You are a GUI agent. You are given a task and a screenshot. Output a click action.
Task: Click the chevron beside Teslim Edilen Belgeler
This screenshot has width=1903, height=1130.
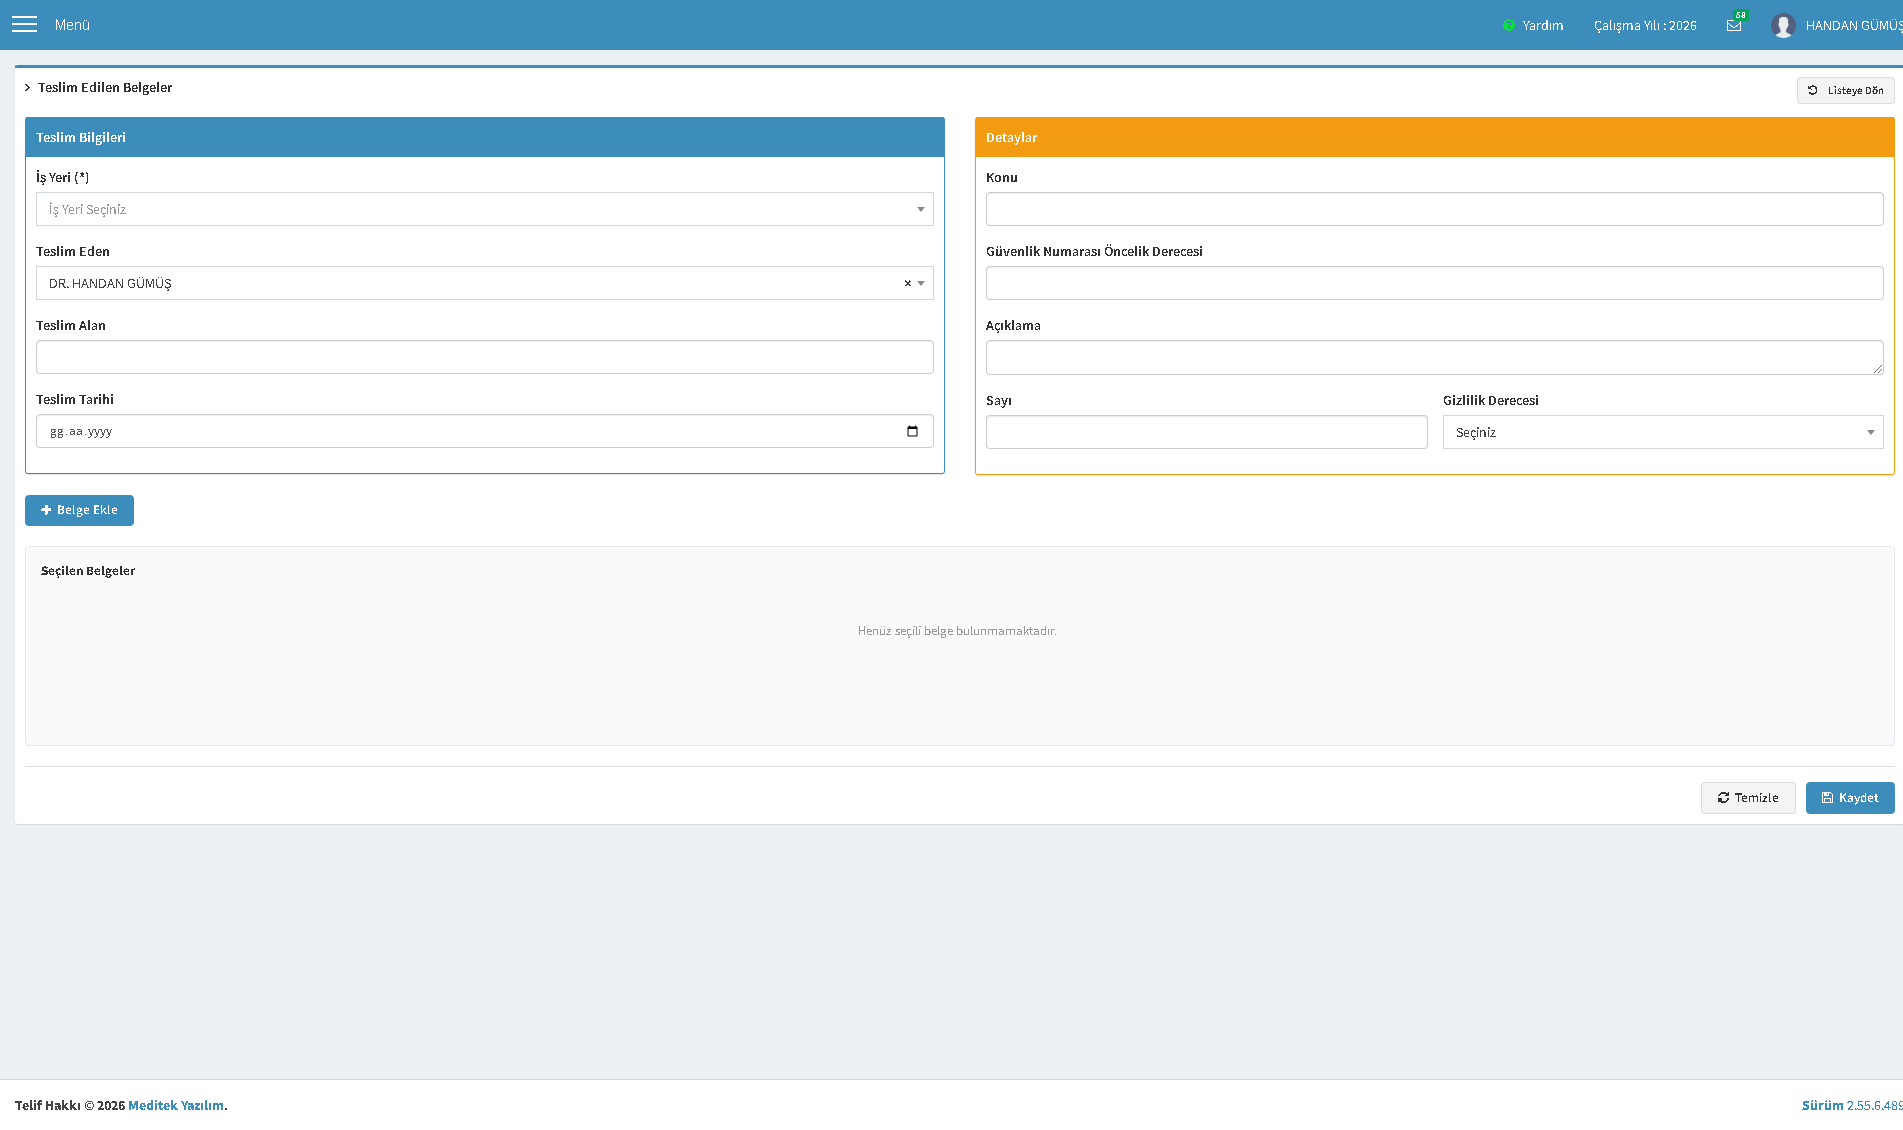point(27,88)
